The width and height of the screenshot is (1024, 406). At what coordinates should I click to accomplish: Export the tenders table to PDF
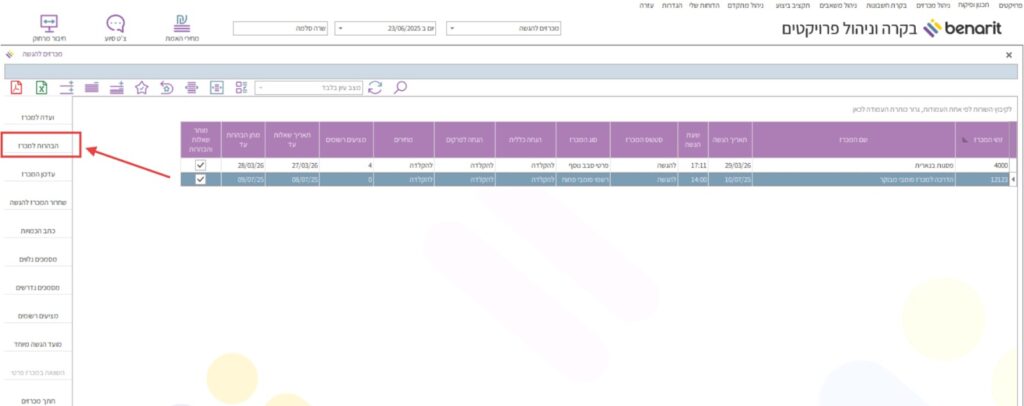pyautogui.click(x=17, y=88)
